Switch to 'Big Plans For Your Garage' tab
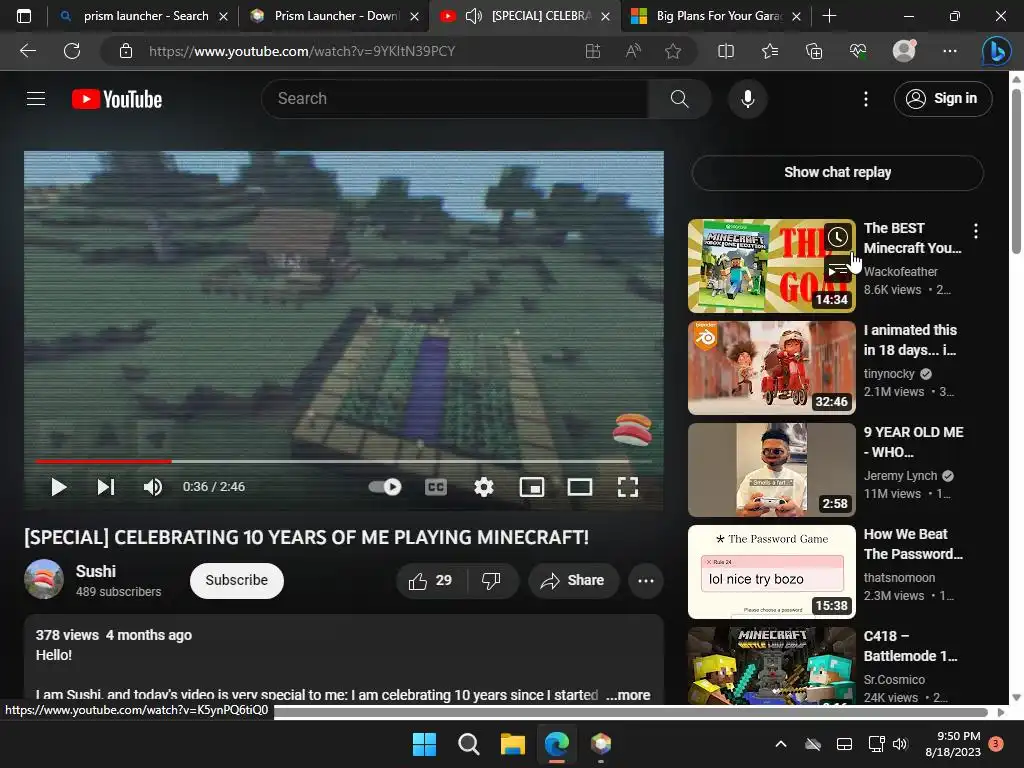1024x768 pixels. coord(715,16)
